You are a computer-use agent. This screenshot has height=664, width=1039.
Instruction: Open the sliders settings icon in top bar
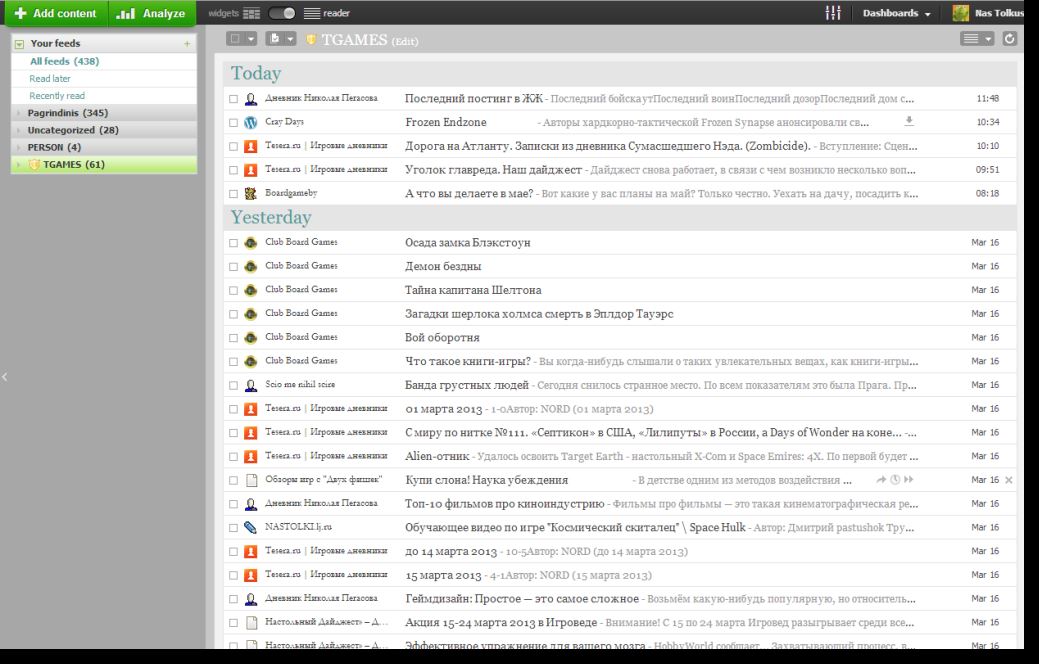[x=833, y=13]
